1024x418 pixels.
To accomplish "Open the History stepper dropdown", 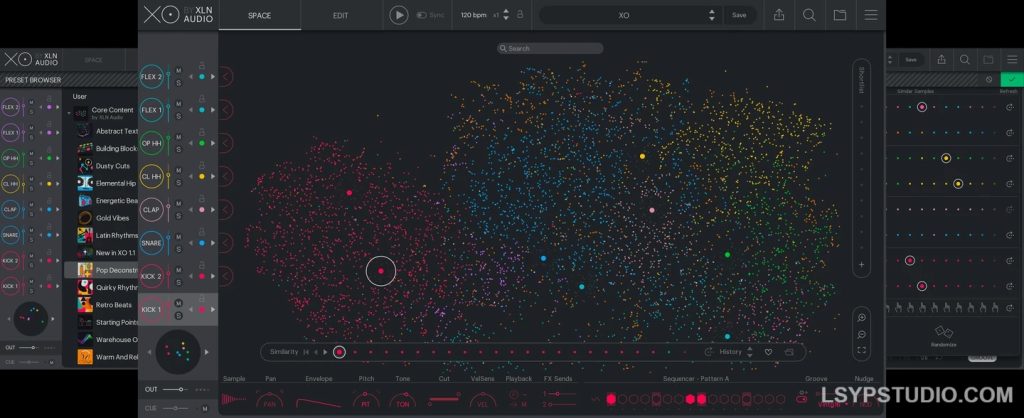I will tap(750, 352).
